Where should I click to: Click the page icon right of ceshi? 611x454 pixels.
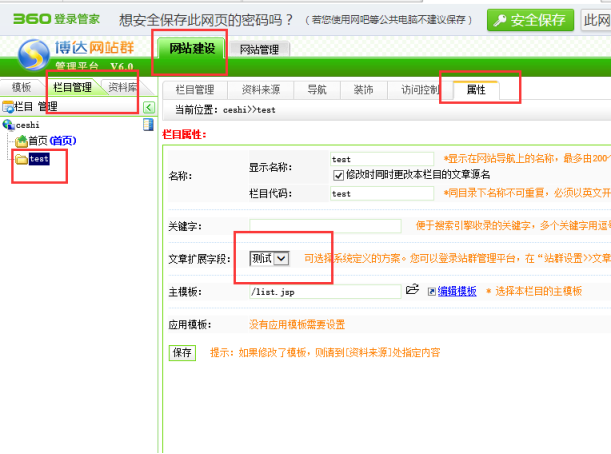click(x=147, y=124)
